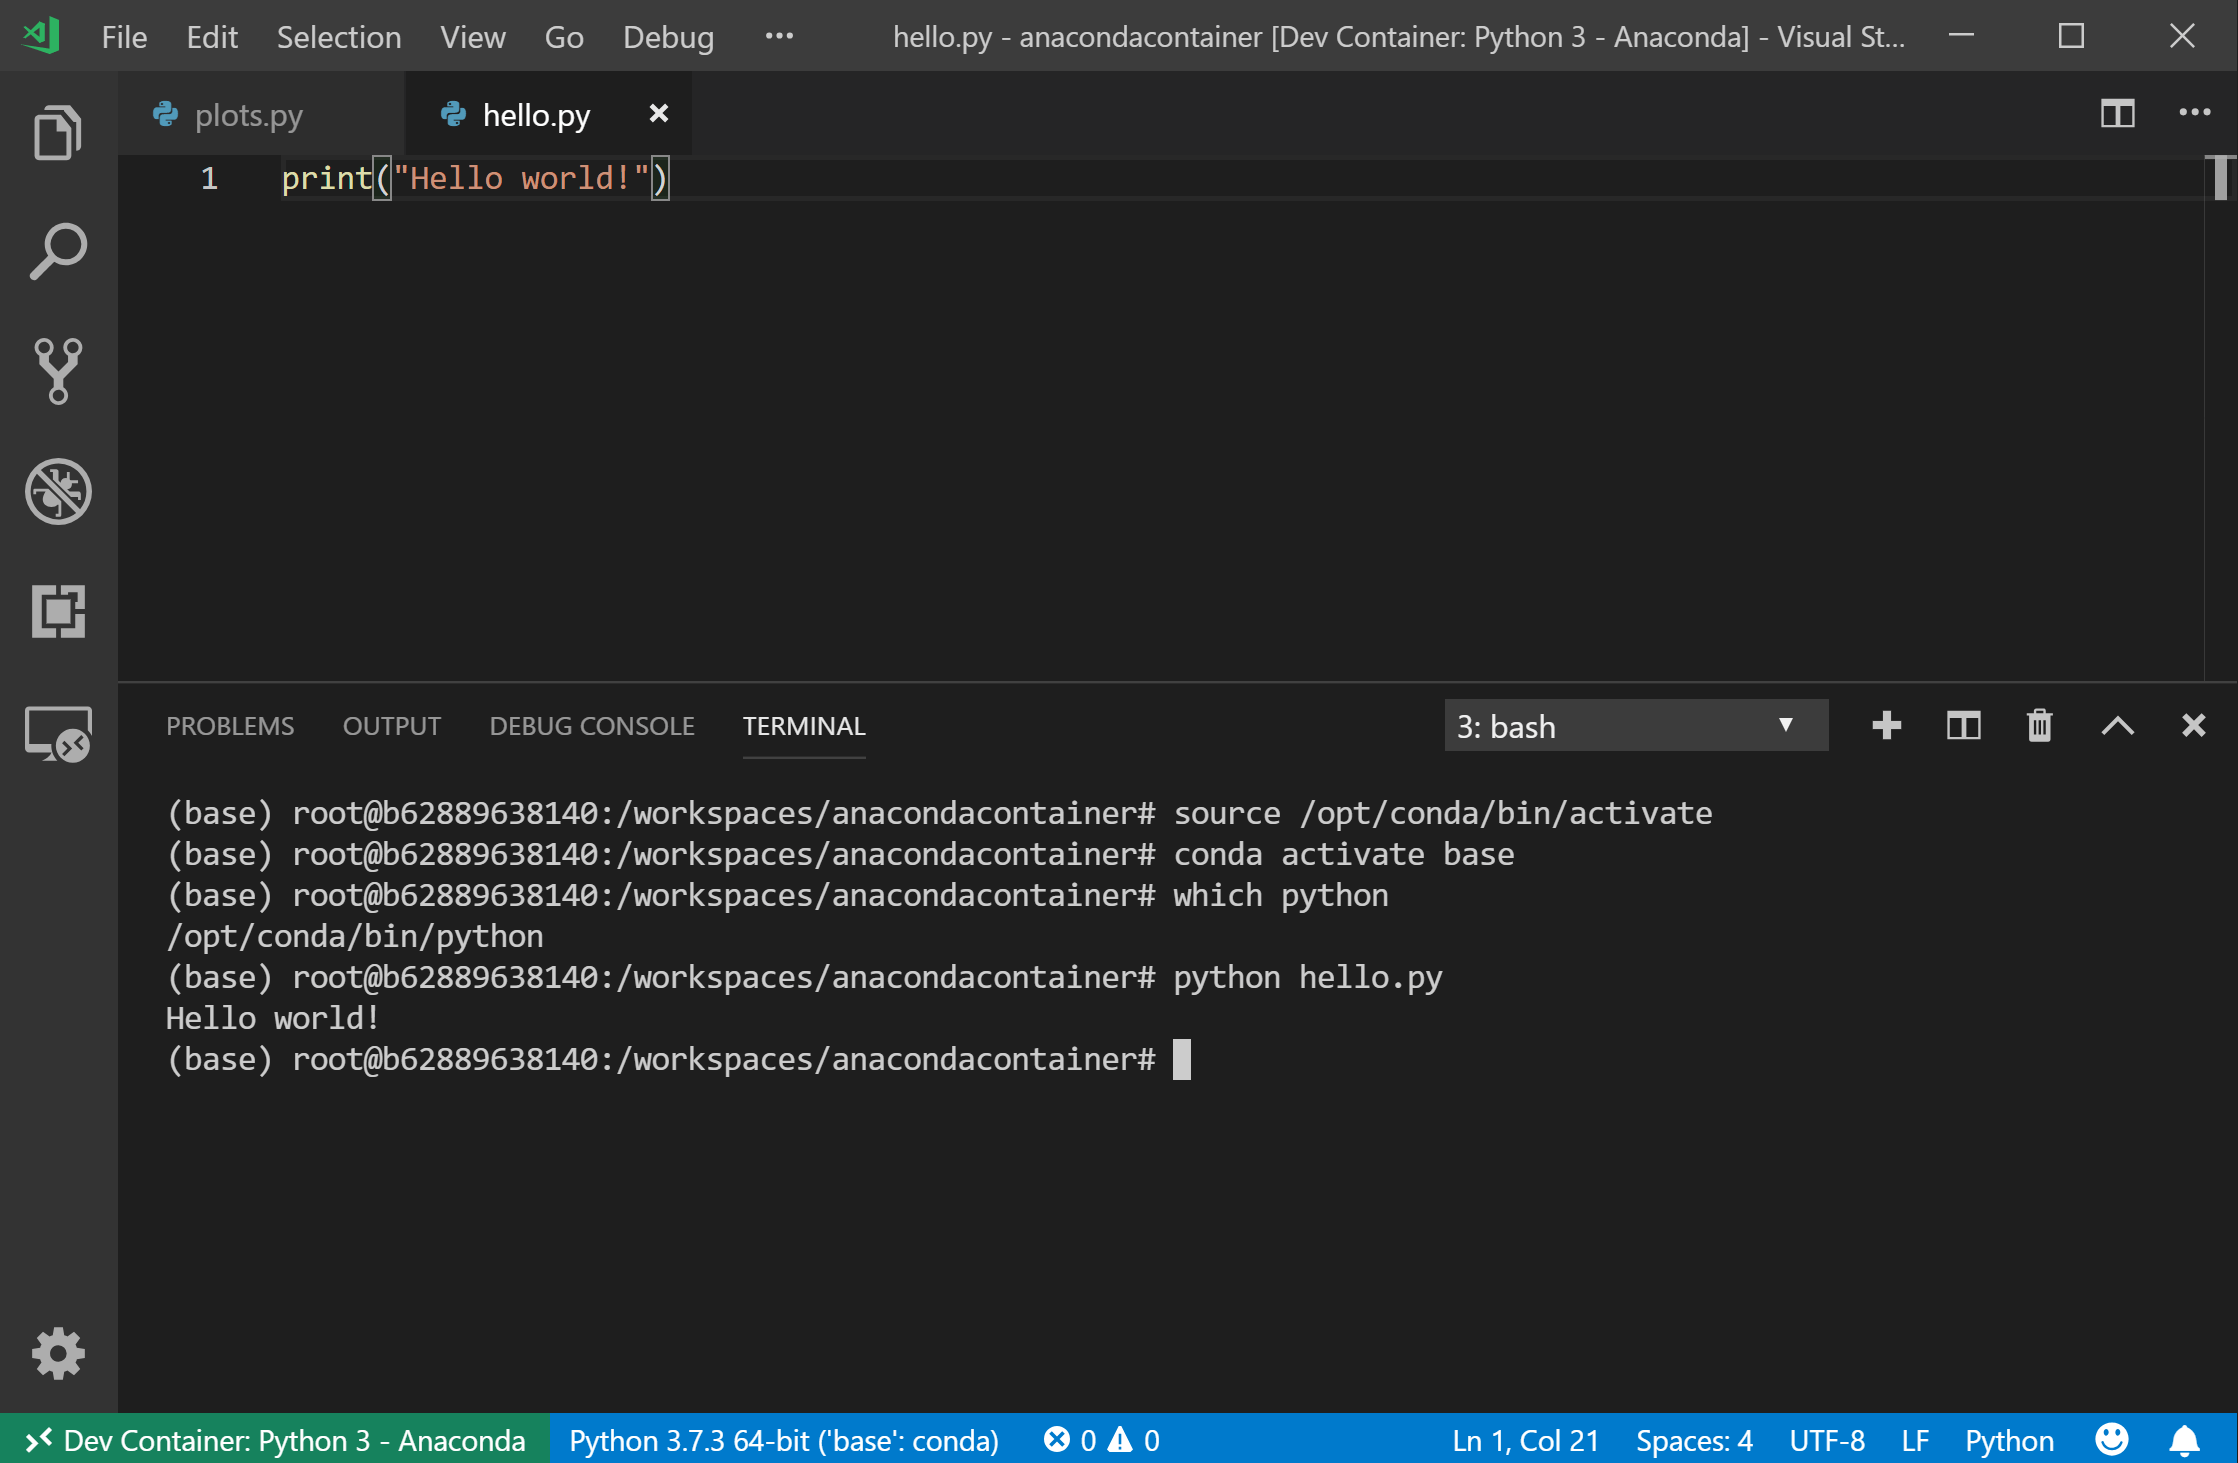Open the Explorer view in activity bar
This screenshot has height=1463, width=2238.
pos(58,132)
